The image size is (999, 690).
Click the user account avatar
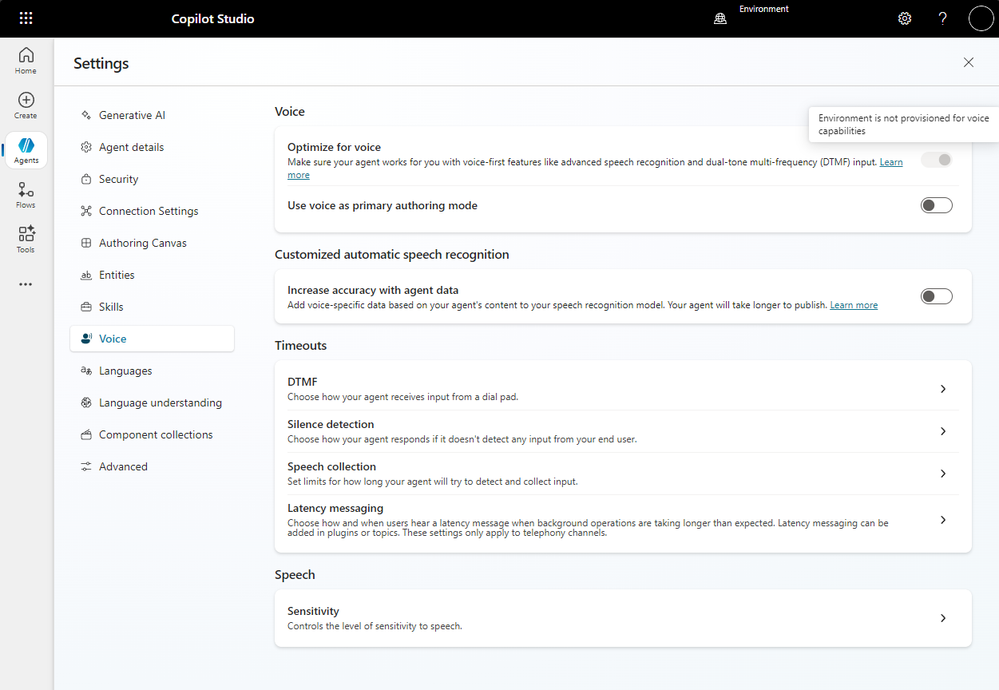point(980,18)
